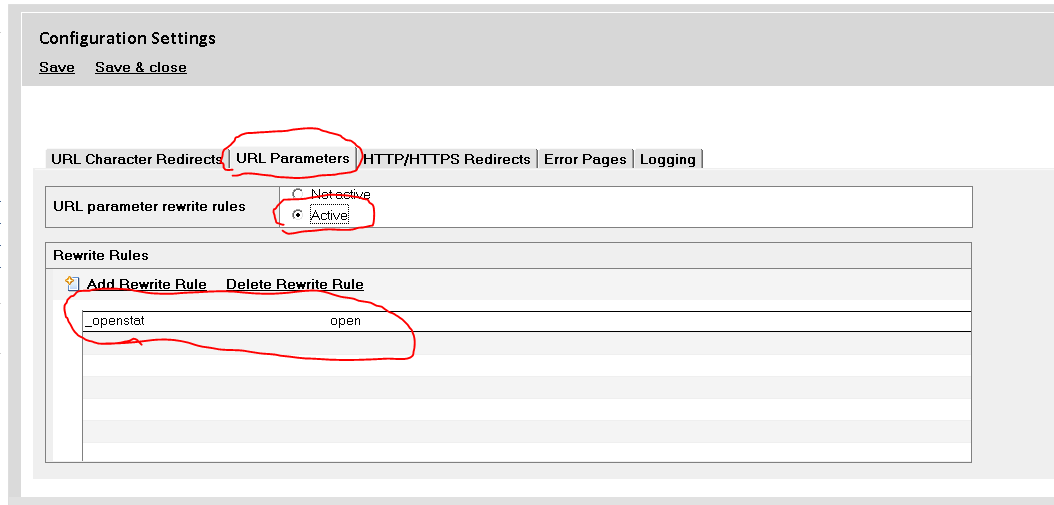Click first empty row below _openstat entry

coord(526,343)
